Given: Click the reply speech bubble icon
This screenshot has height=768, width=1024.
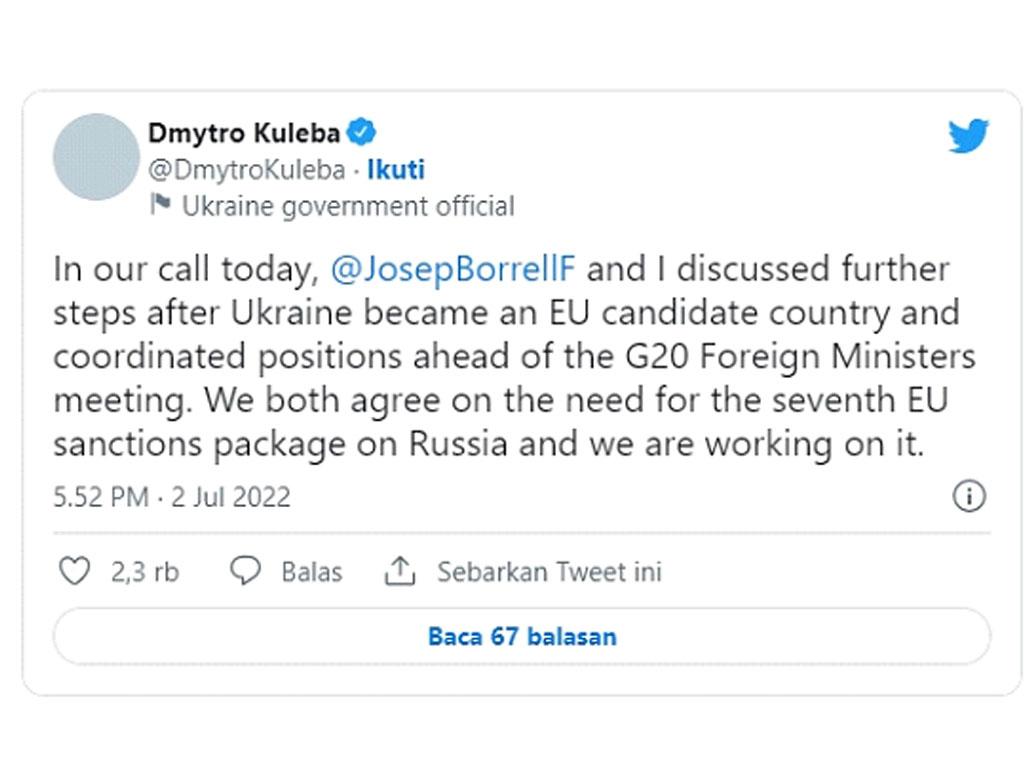Looking at the screenshot, I should (246, 570).
